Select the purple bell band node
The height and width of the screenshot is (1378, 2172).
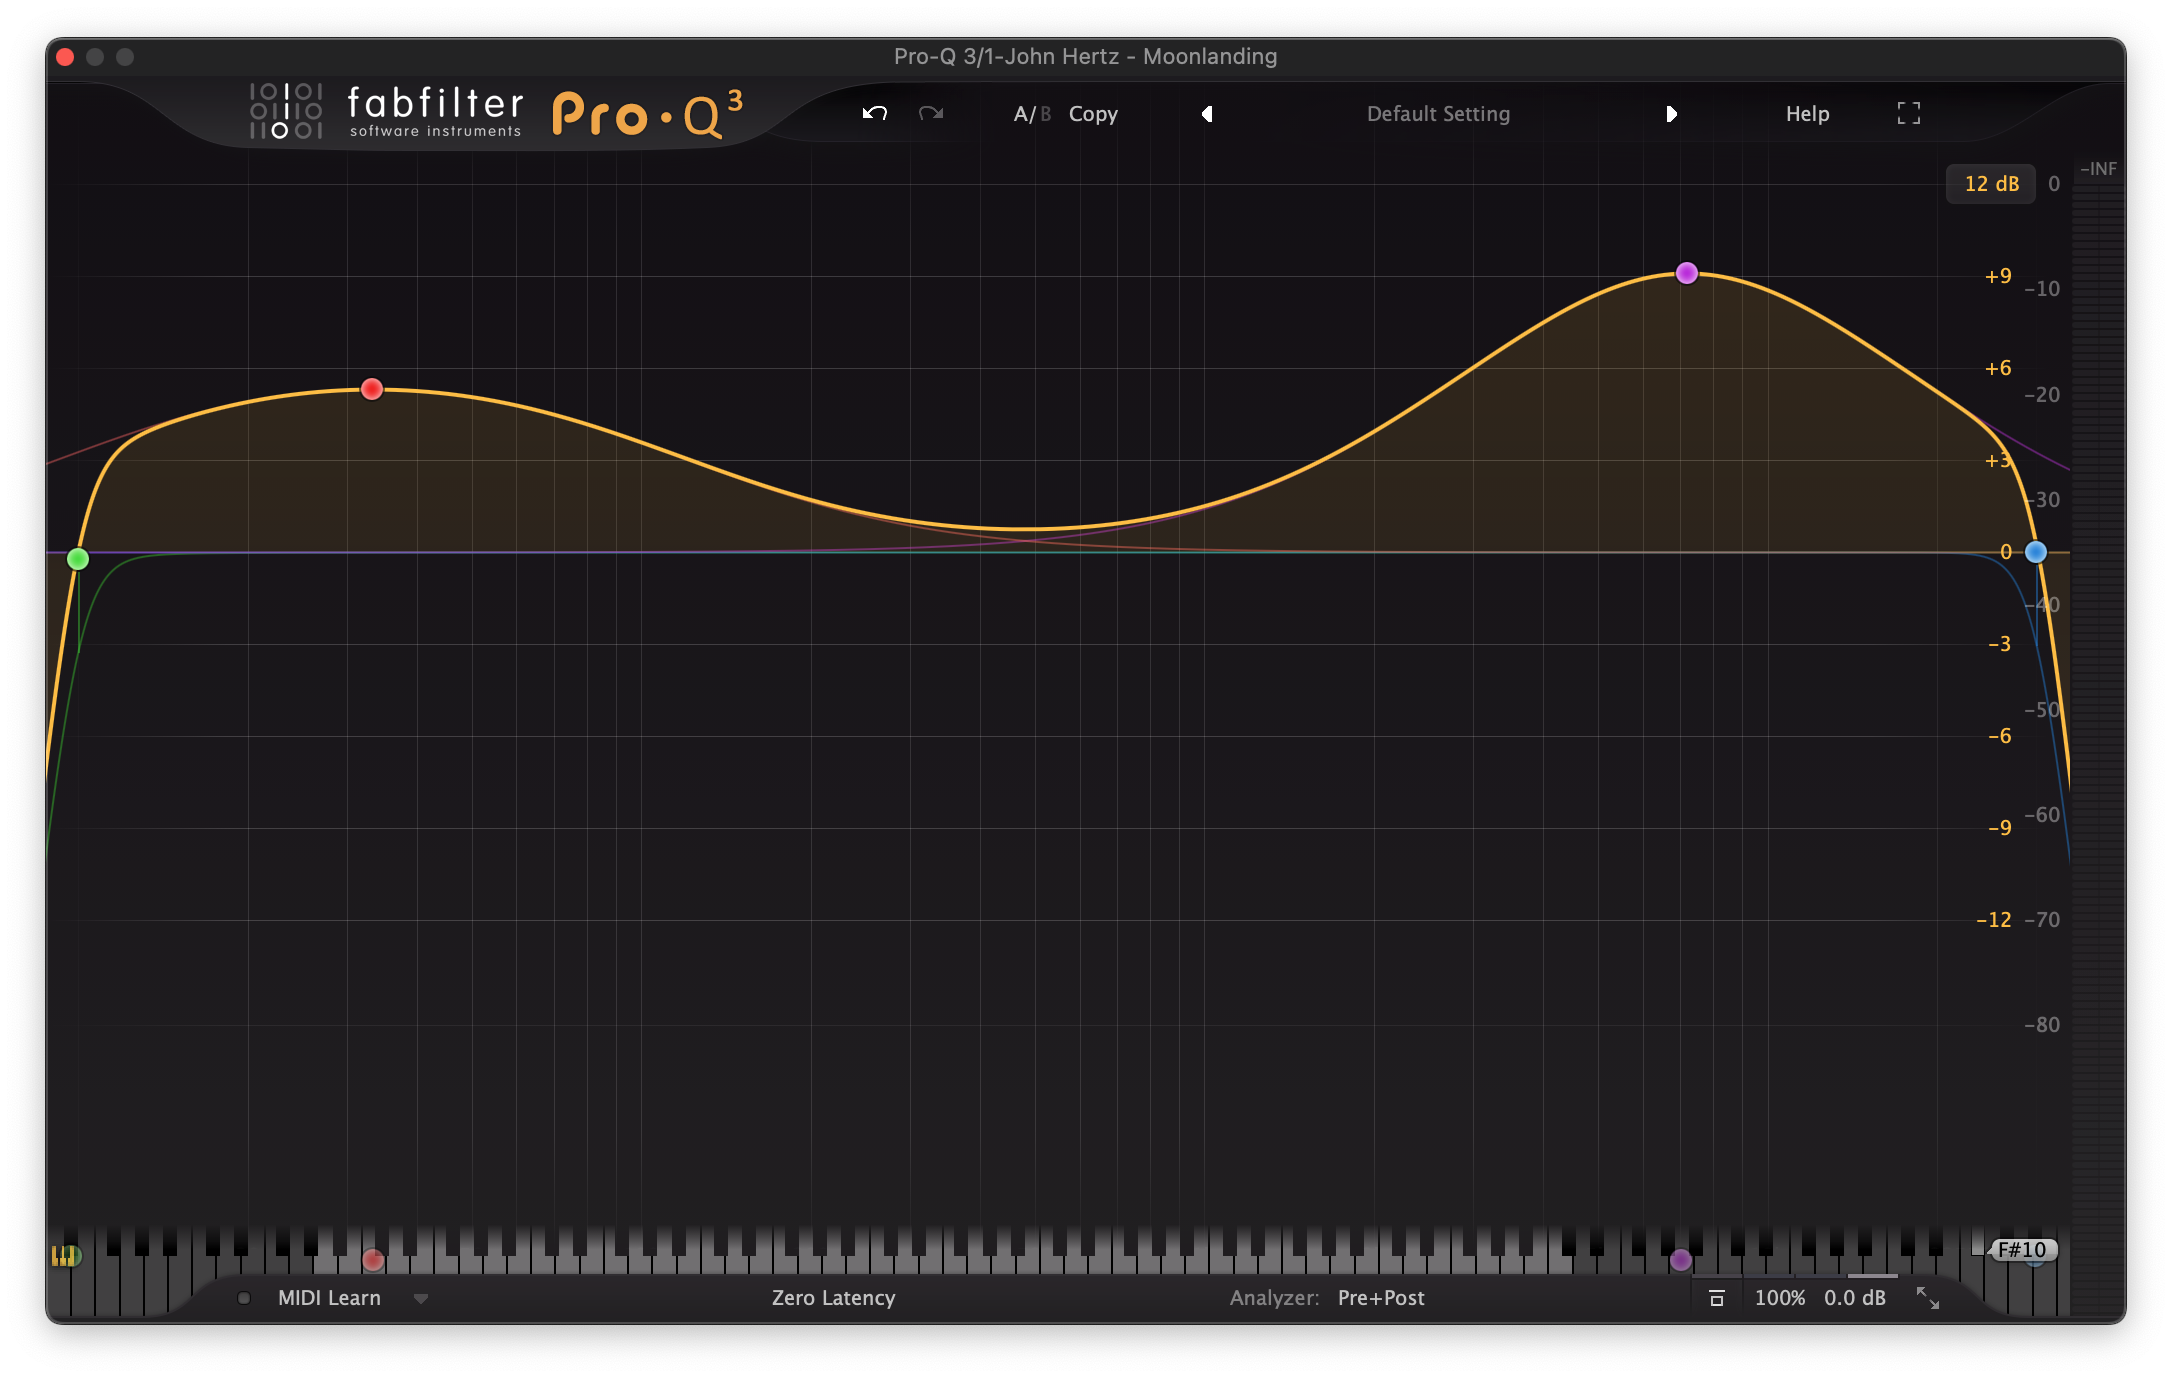(1687, 273)
